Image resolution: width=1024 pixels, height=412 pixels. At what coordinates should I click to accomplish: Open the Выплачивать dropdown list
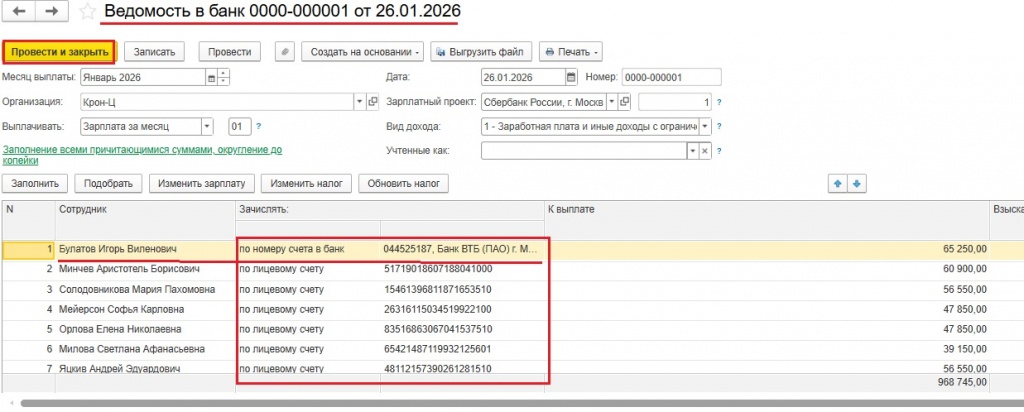tap(207, 126)
